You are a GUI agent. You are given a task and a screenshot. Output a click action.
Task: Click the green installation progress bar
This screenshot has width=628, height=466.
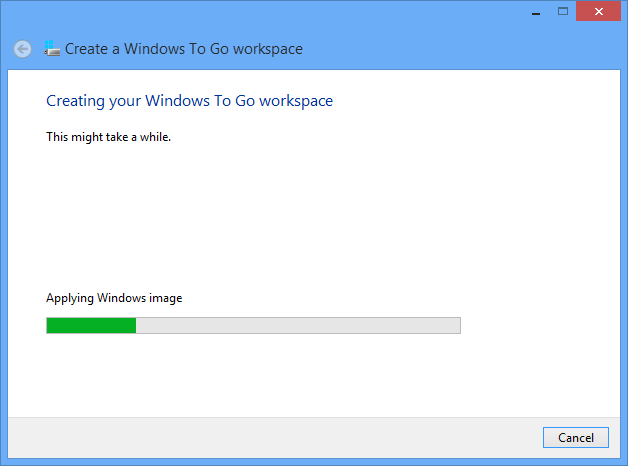point(253,325)
